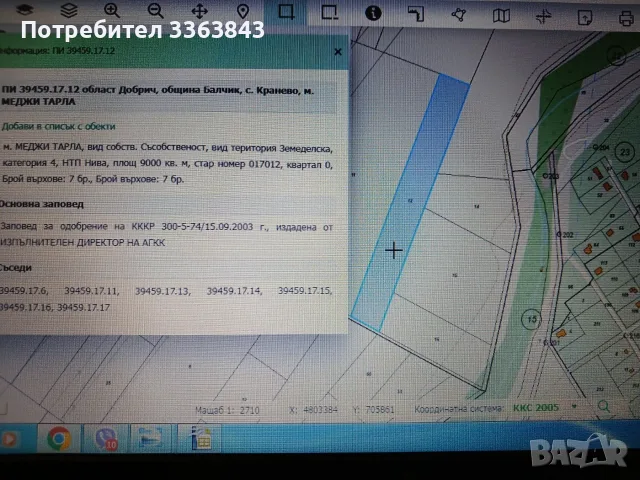Click neighbor parcel 39459.17.17
The image size is (640, 480).
84,307
